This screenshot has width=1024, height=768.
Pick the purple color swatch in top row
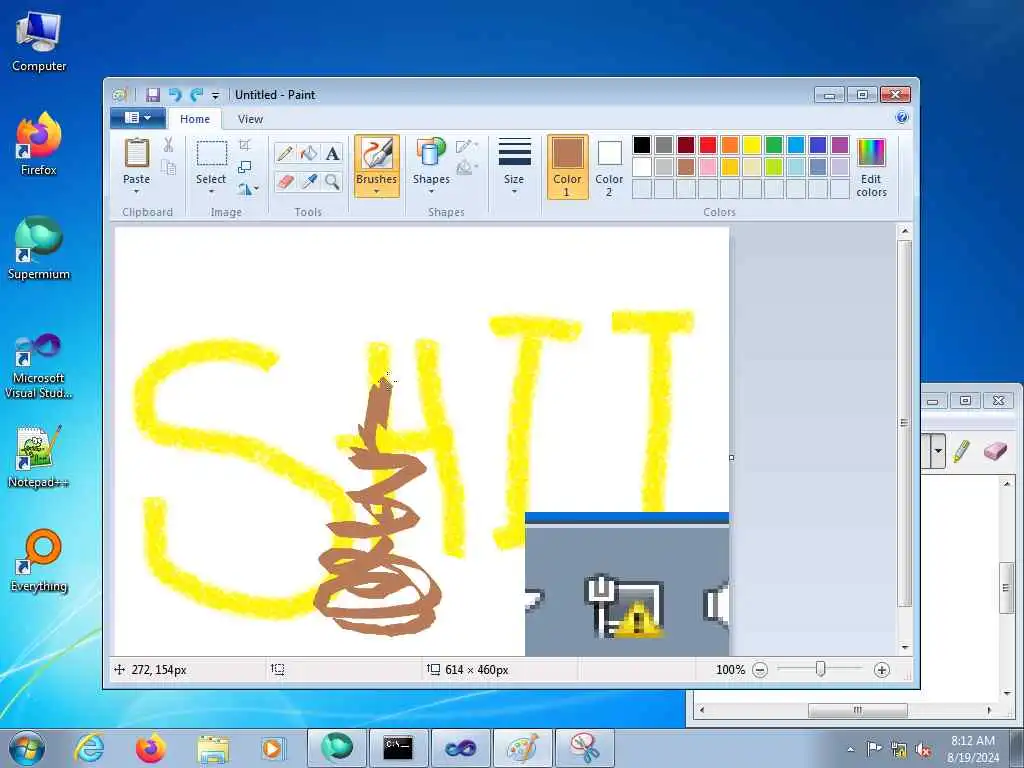840,145
